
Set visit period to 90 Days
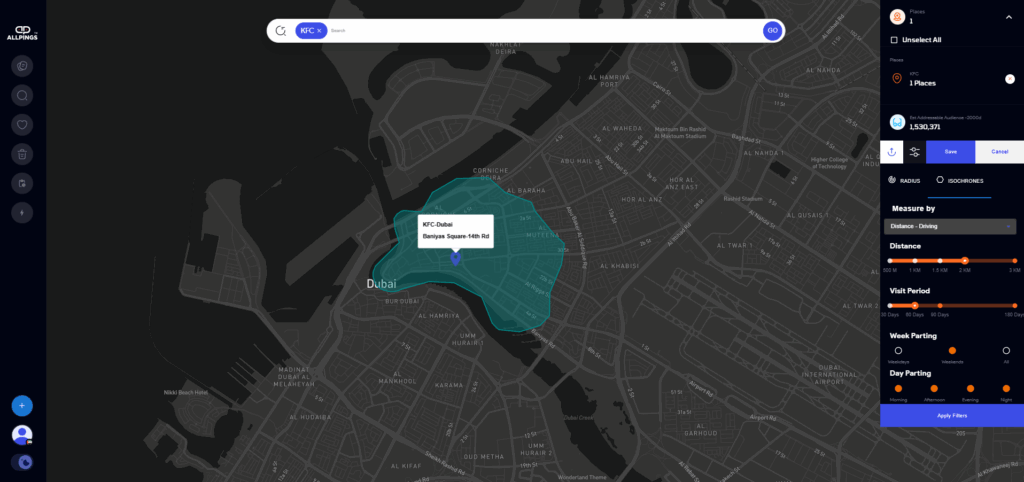coord(940,305)
